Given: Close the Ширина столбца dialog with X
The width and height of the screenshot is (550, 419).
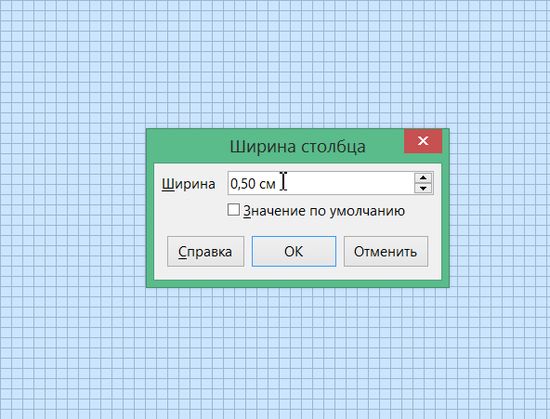Looking at the screenshot, I should pyautogui.click(x=423, y=141).
